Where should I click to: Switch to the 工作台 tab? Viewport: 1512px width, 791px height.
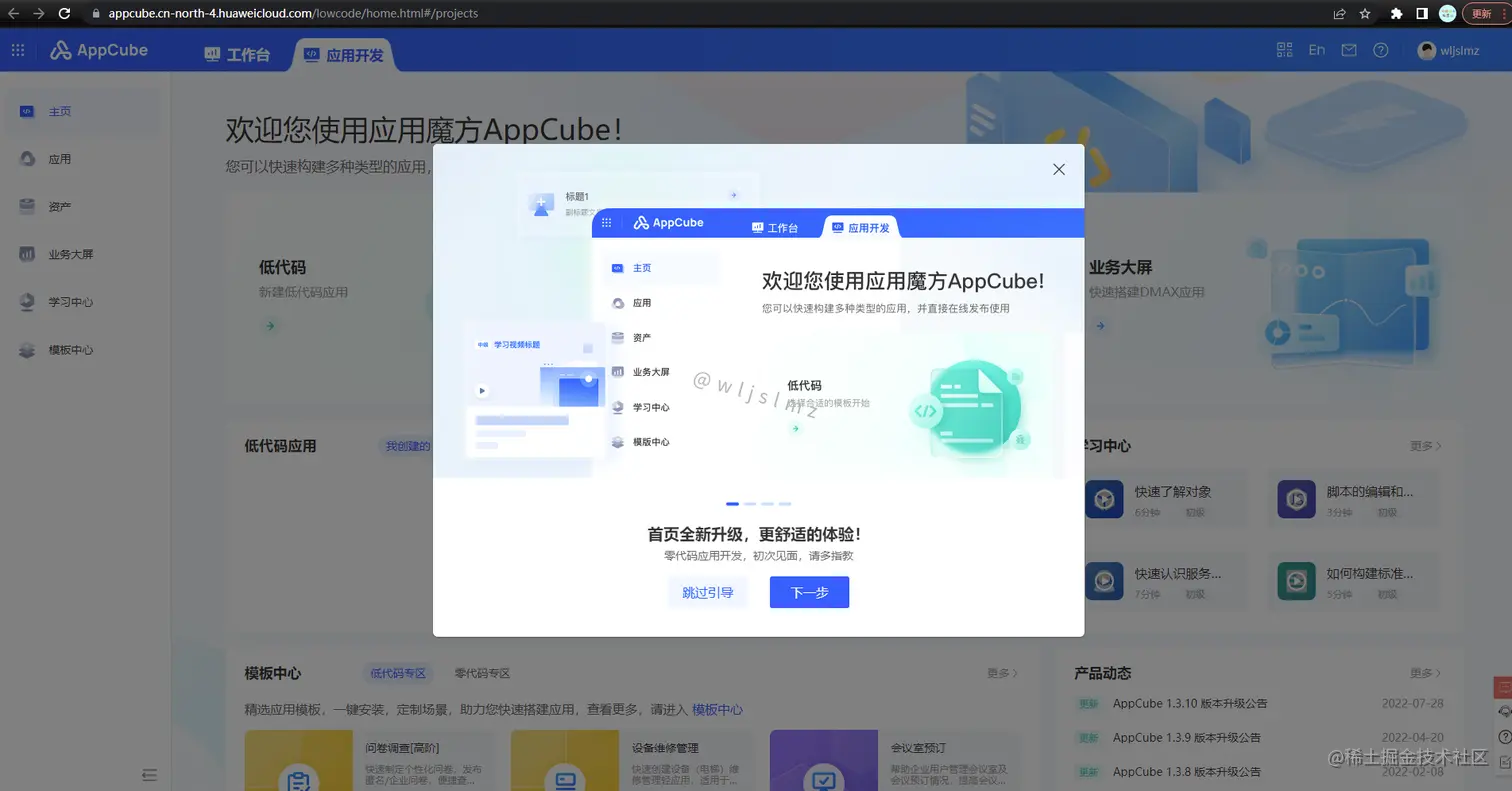click(x=237, y=55)
